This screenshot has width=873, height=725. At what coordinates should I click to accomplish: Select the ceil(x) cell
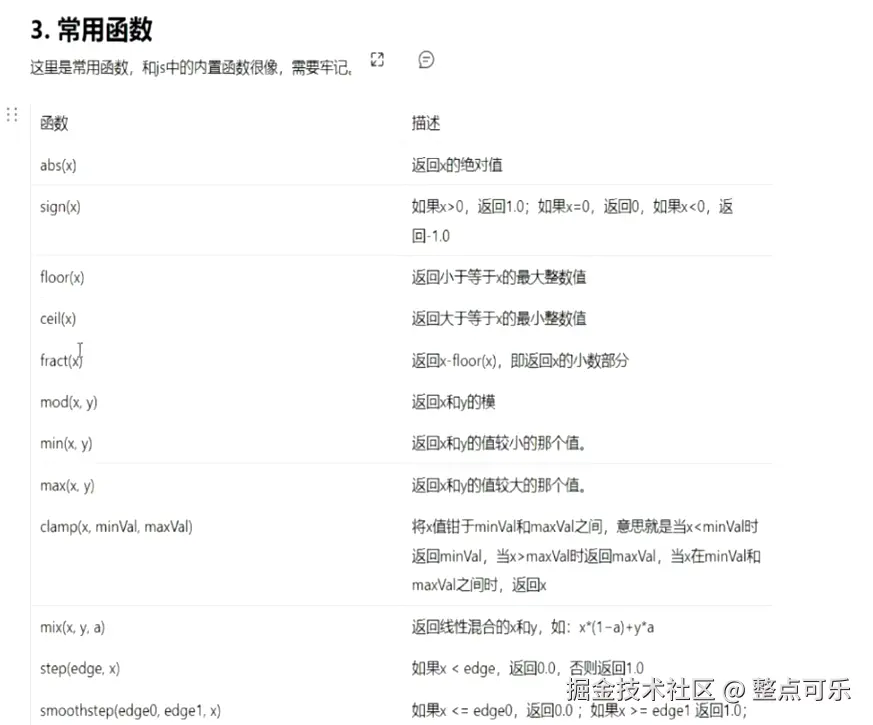(x=58, y=319)
